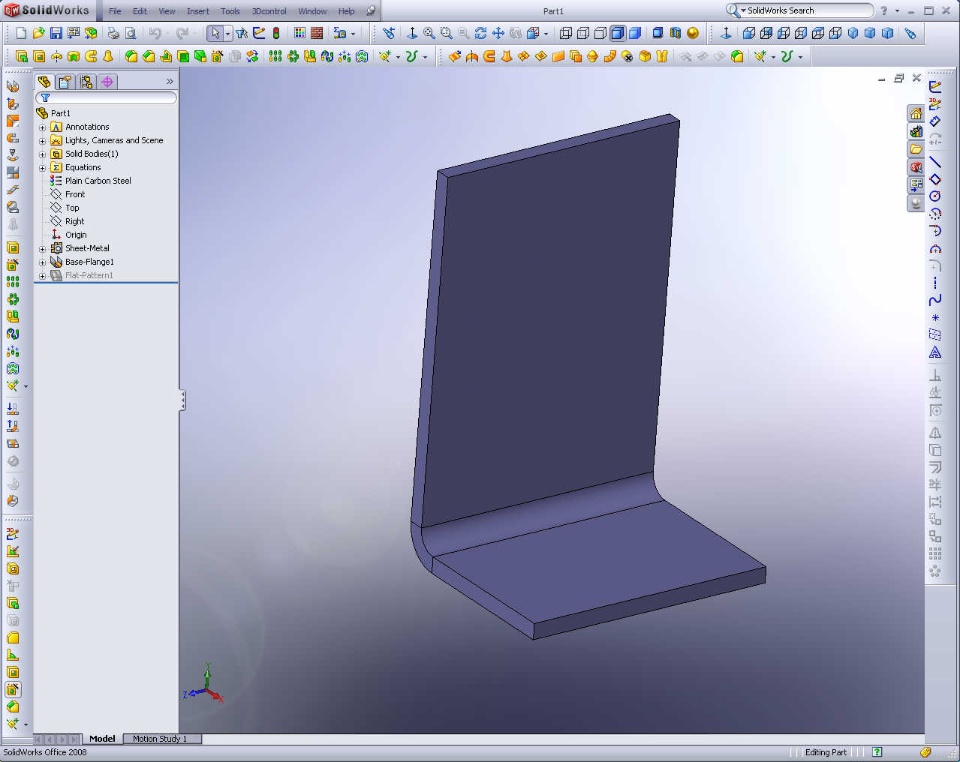The image size is (960, 762).
Task: Open the File menu
Action: 114,11
